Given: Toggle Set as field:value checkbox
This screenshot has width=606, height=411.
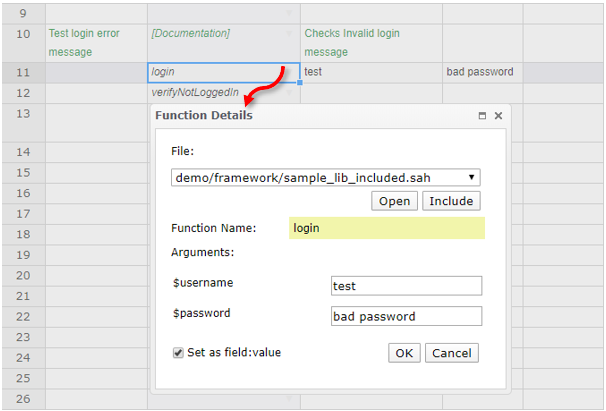Looking at the screenshot, I should [178, 353].
